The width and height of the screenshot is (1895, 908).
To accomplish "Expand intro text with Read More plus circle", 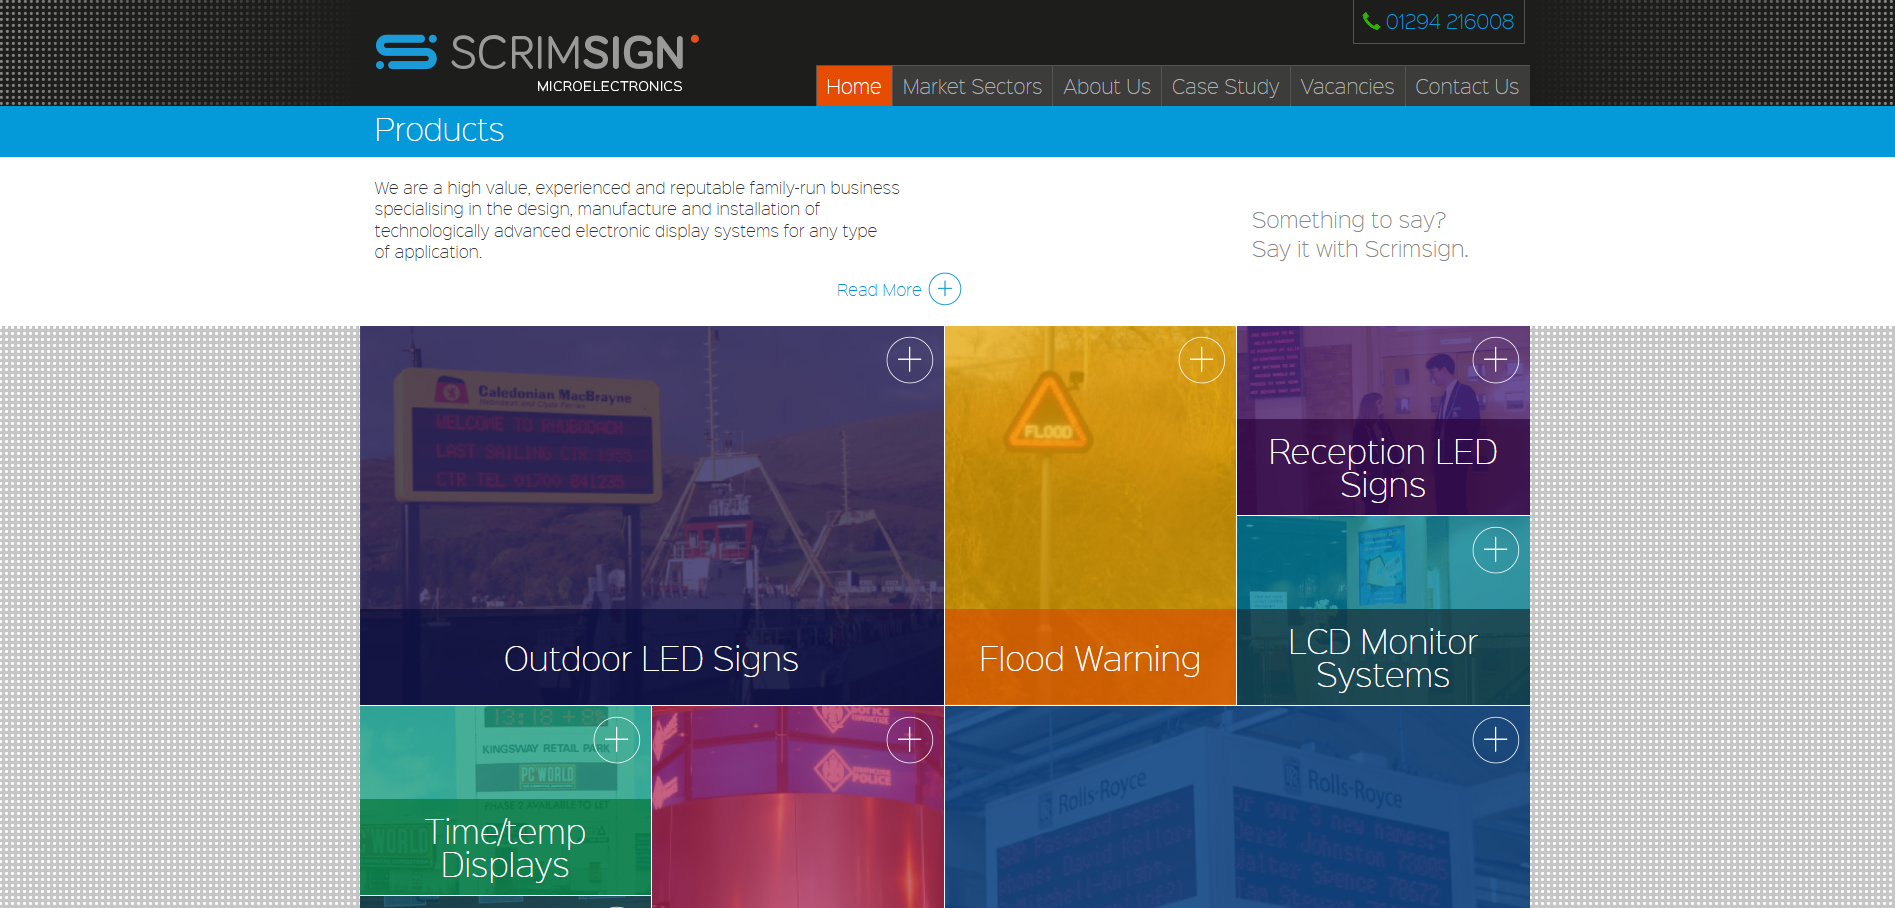I will 944,289.
